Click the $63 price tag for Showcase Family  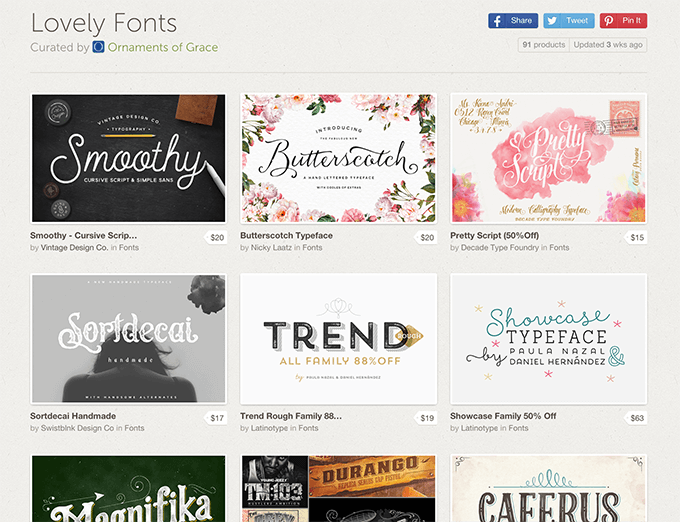point(636,418)
